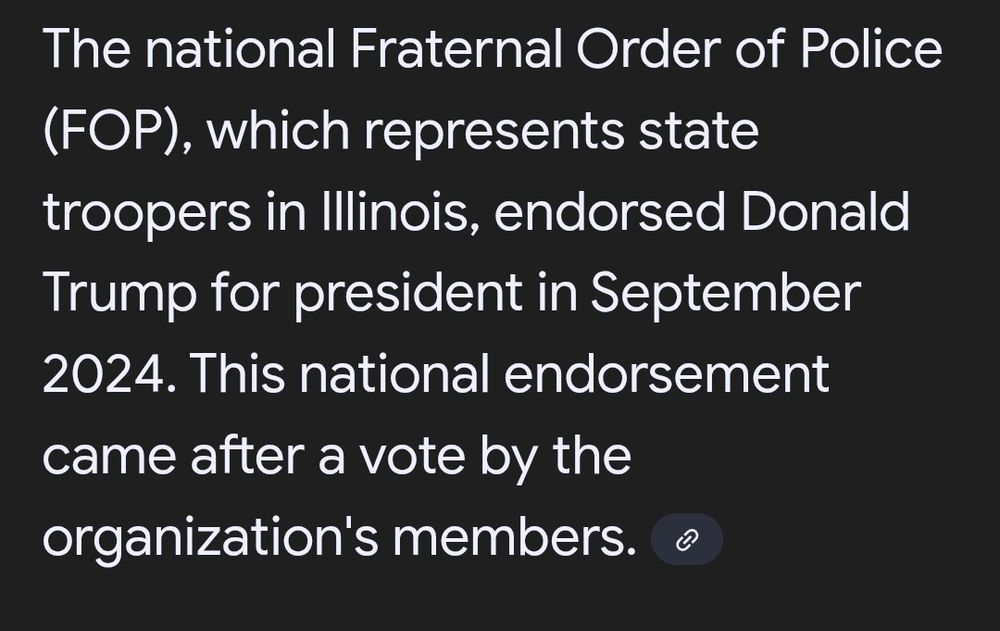Screen dimensions: 1000x631
Task: Click the word "Illinois" in the paragraph
Action: [x=397, y=212]
